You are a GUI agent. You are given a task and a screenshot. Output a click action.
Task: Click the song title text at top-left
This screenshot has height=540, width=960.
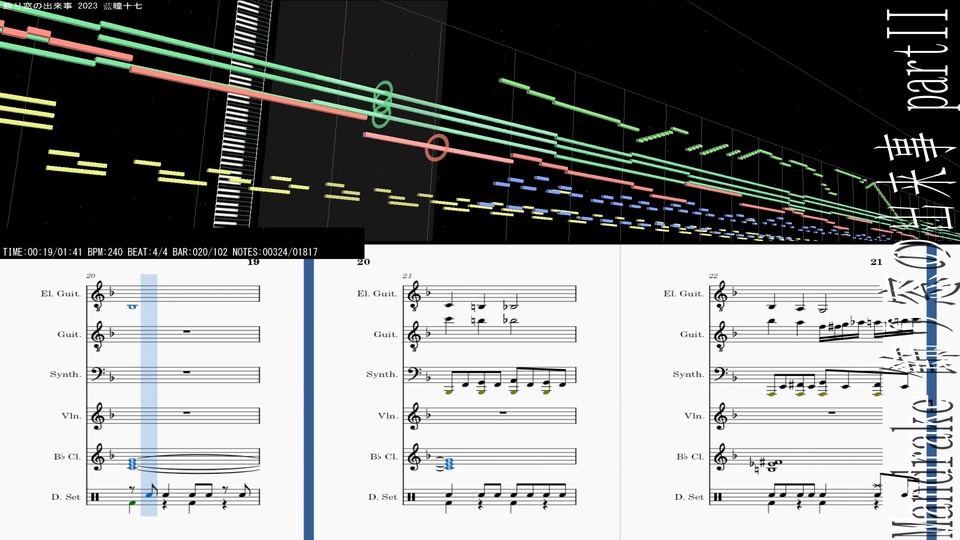click(72, 6)
